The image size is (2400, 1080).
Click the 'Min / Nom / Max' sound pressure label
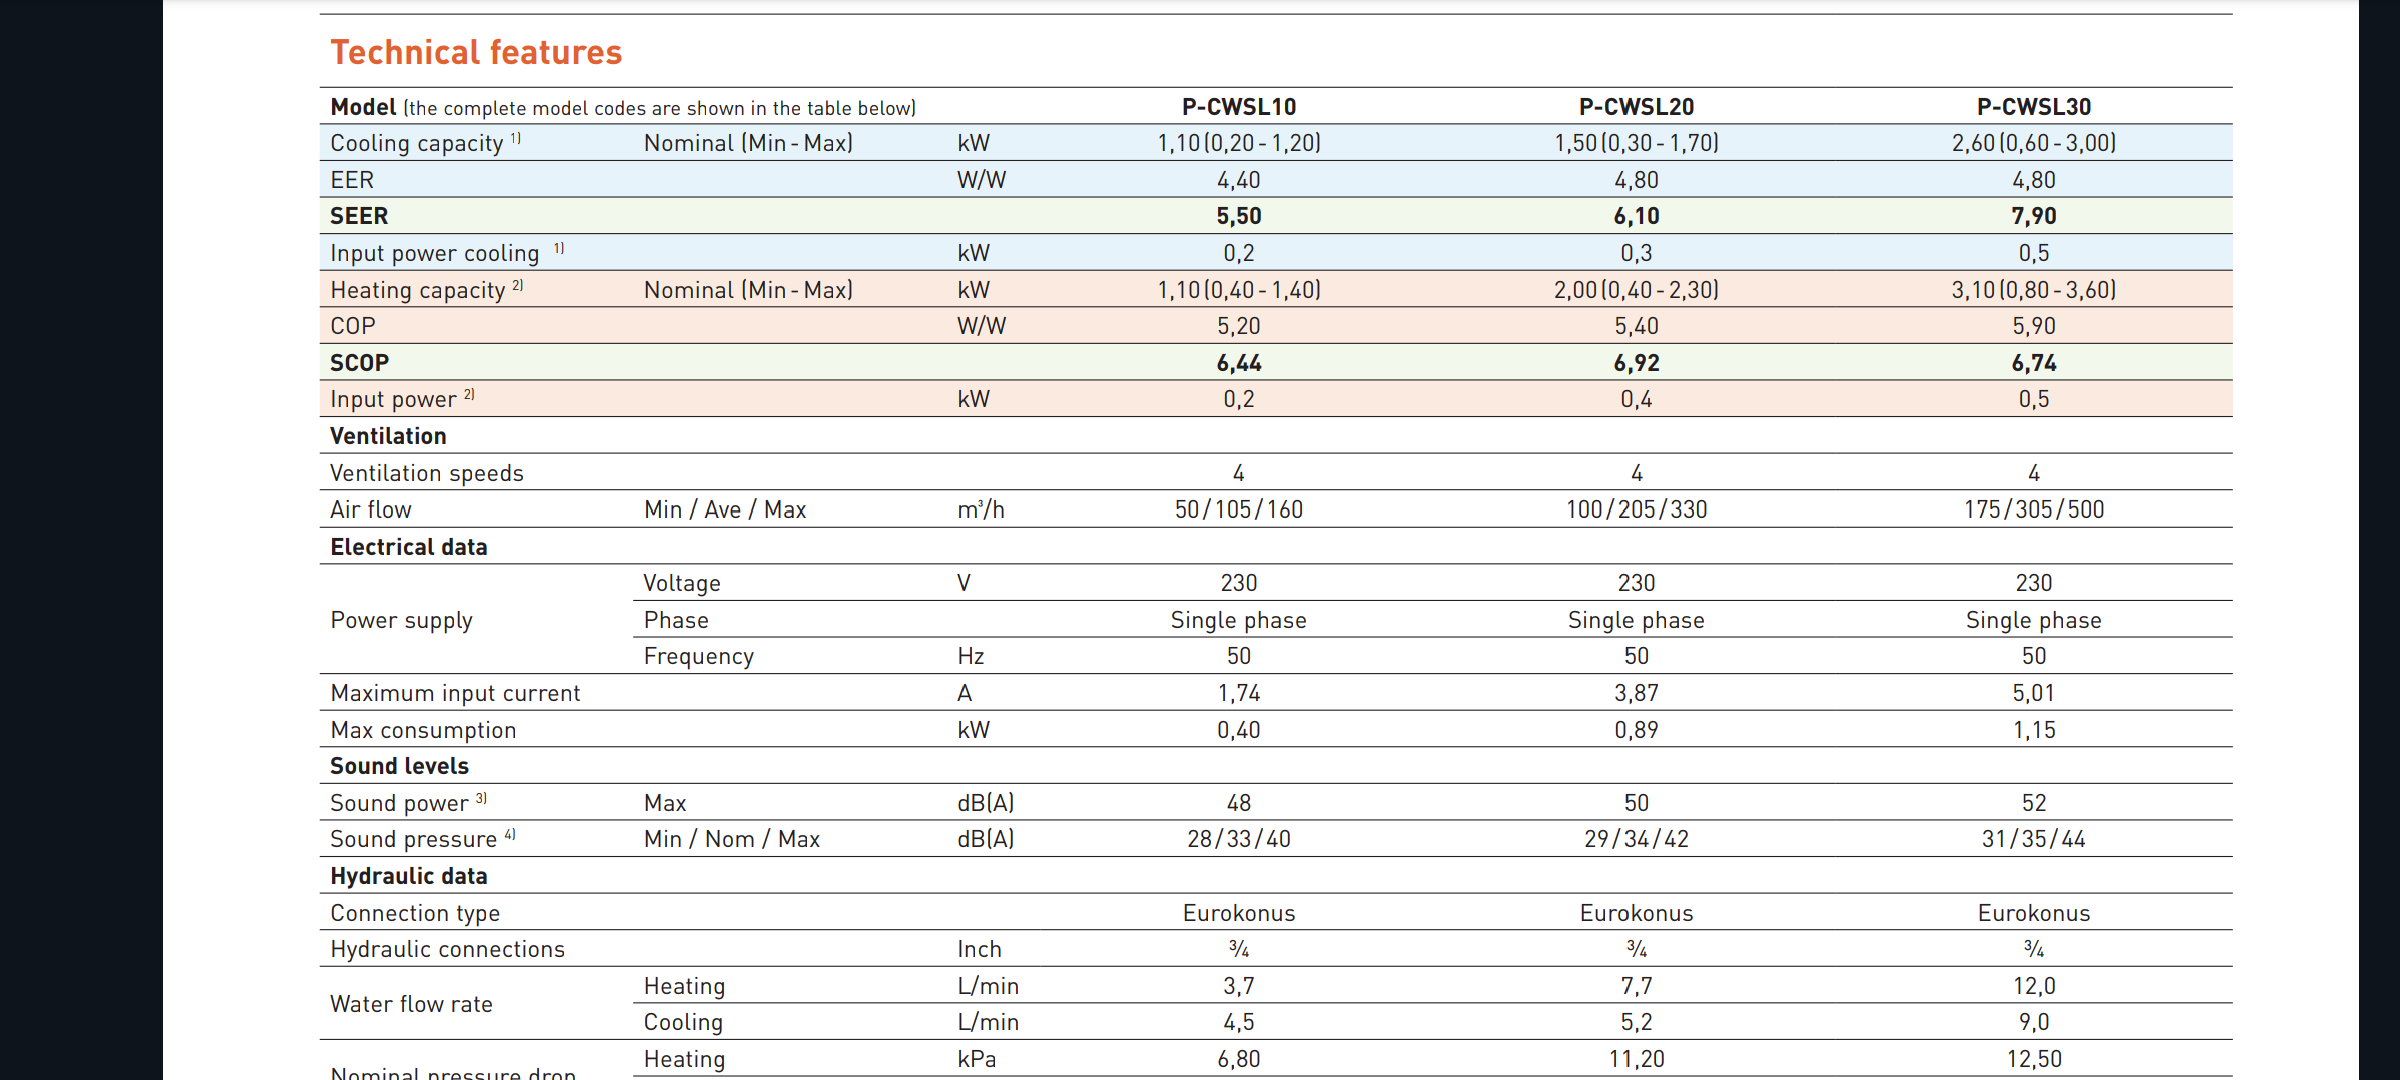tap(731, 839)
